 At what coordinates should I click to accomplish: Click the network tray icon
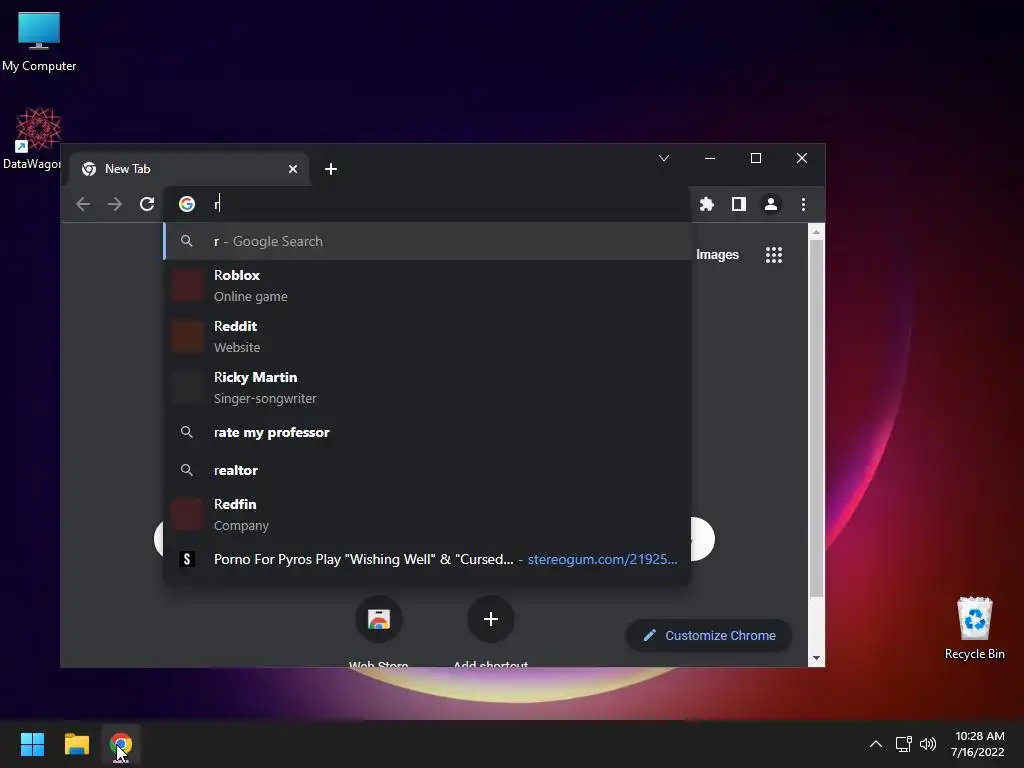(903, 744)
